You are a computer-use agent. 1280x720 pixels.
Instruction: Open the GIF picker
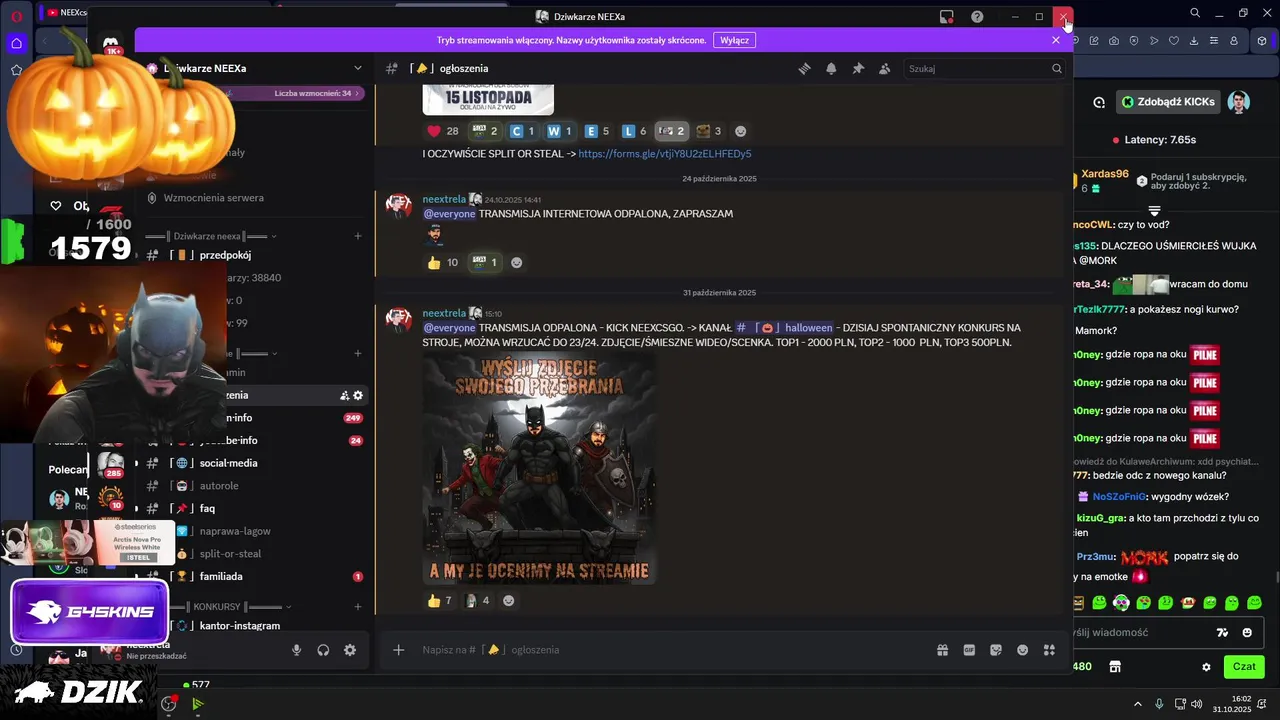point(969,650)
